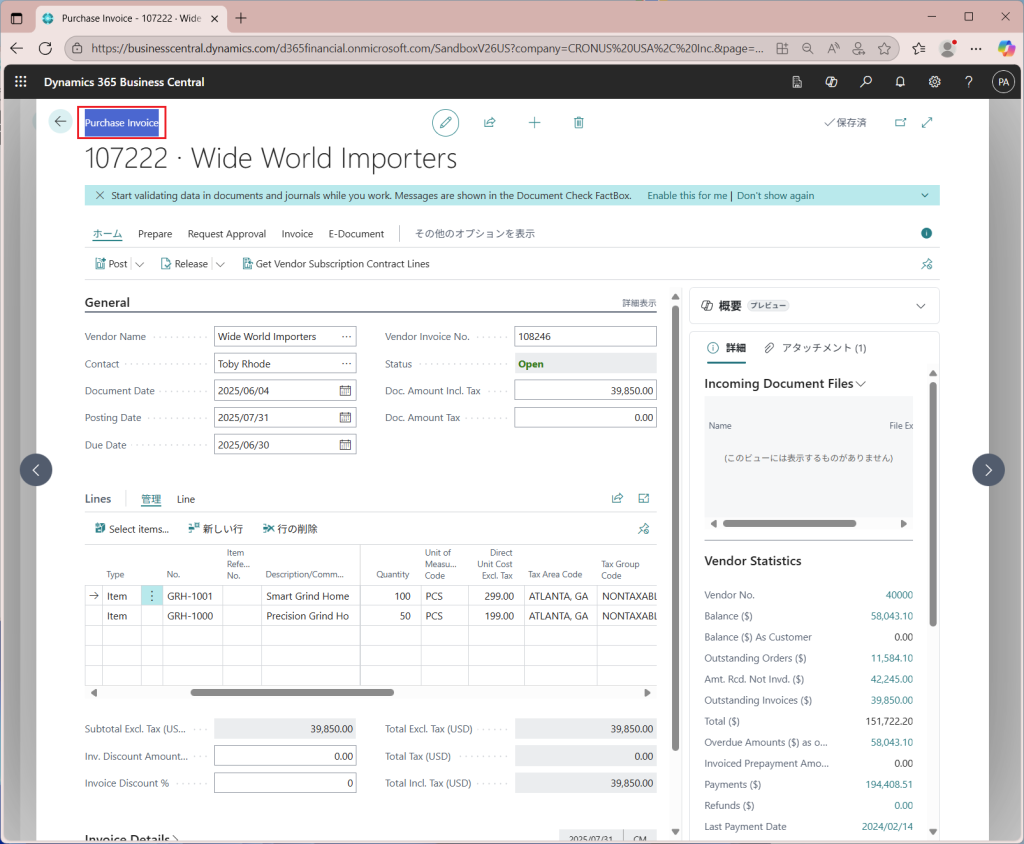This screenshot has width=1024, height=844.
Task: Open the E-Document menu
Action: click(x=356, y=234)
